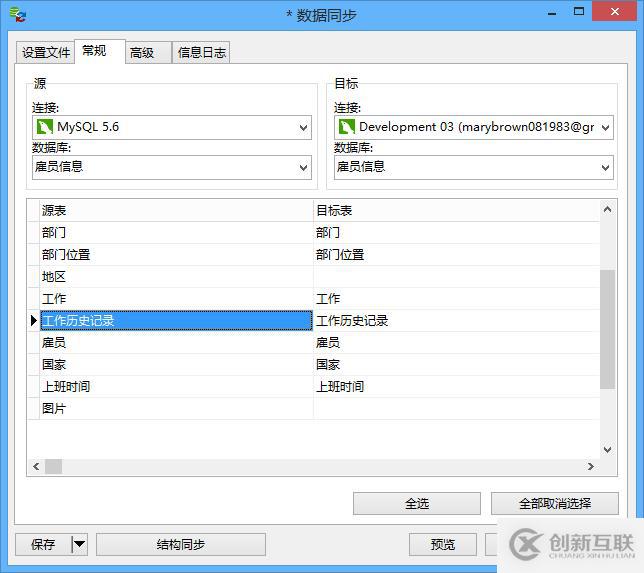
Task: Click the 预览 button
Action: click(x=443, y=544)
